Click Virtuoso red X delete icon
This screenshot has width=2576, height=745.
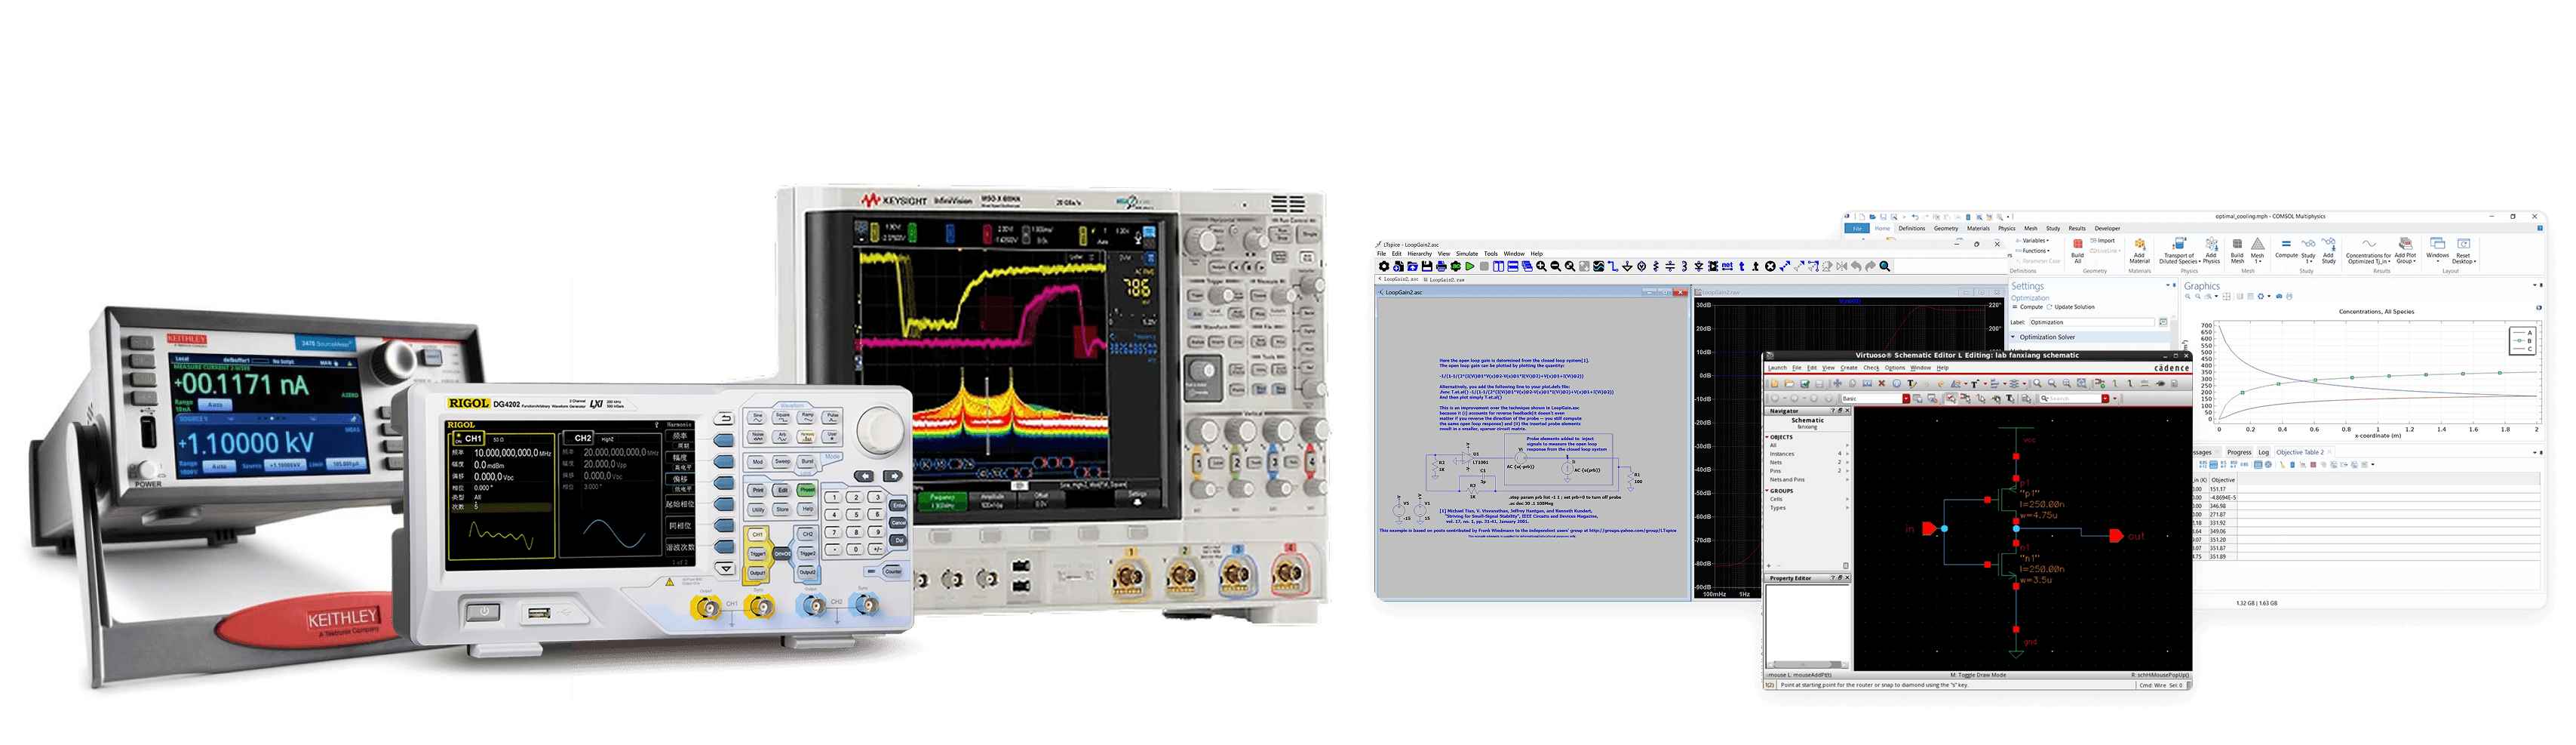pos(1881,384)
